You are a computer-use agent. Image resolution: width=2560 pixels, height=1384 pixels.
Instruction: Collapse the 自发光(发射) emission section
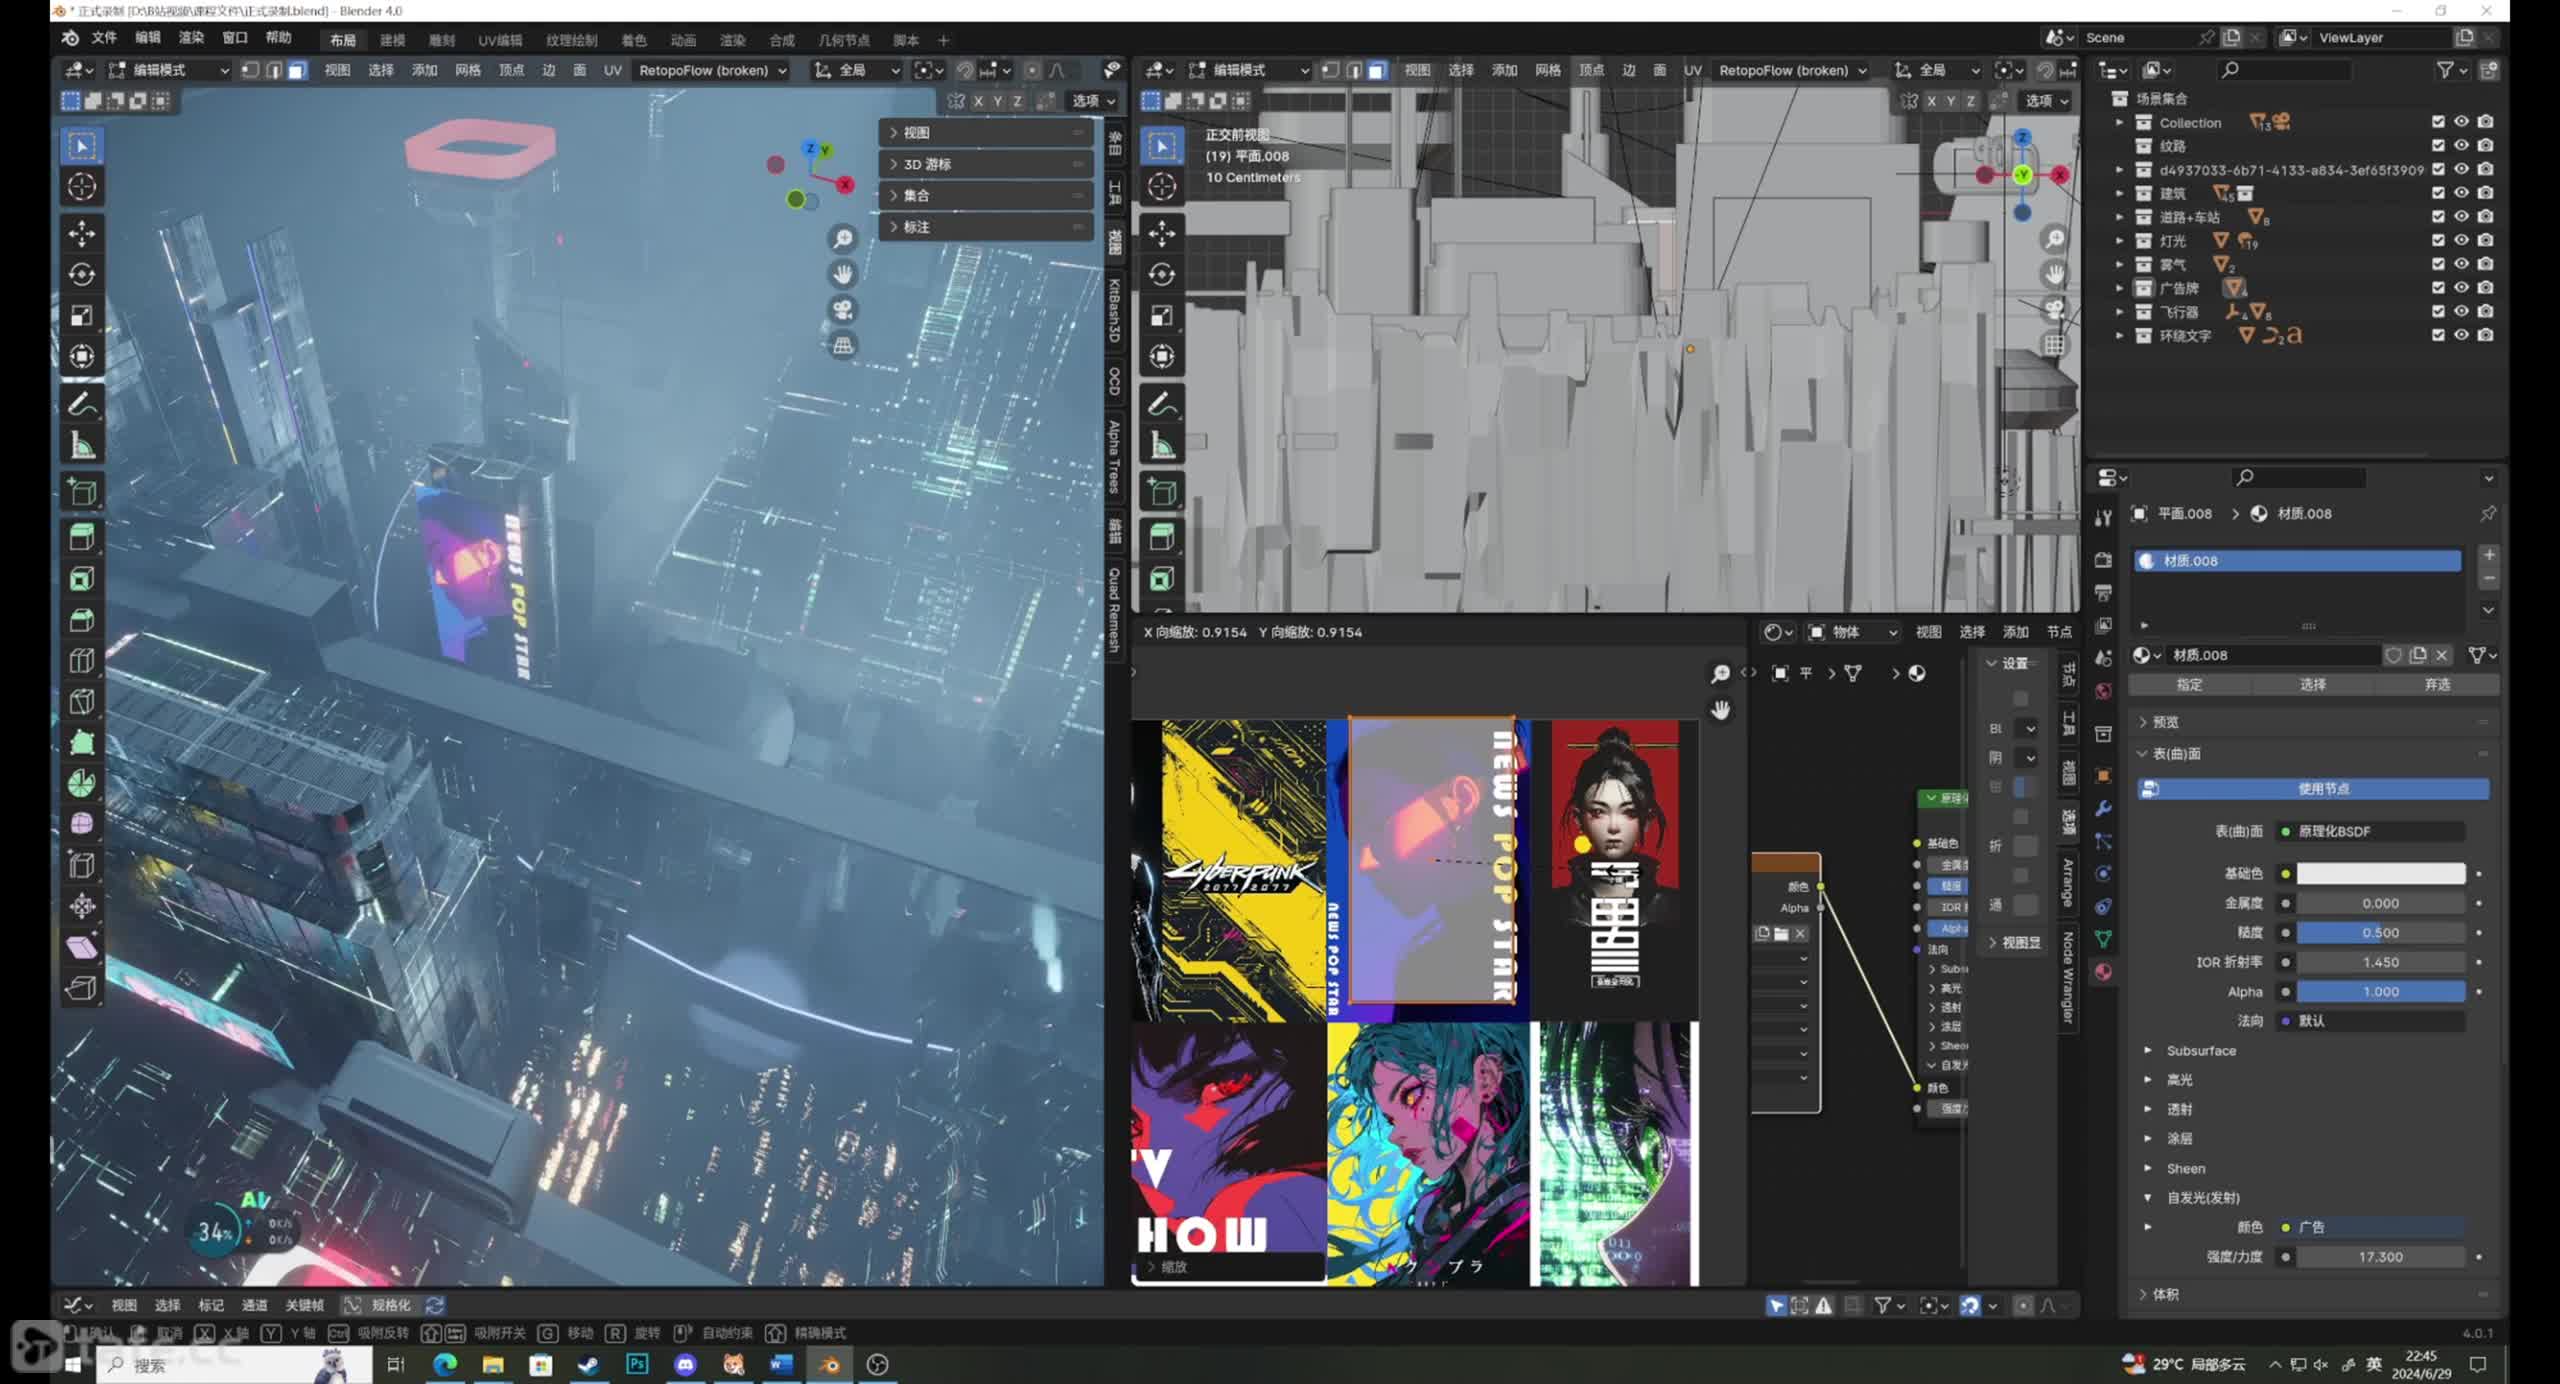coord(2149,1197)
